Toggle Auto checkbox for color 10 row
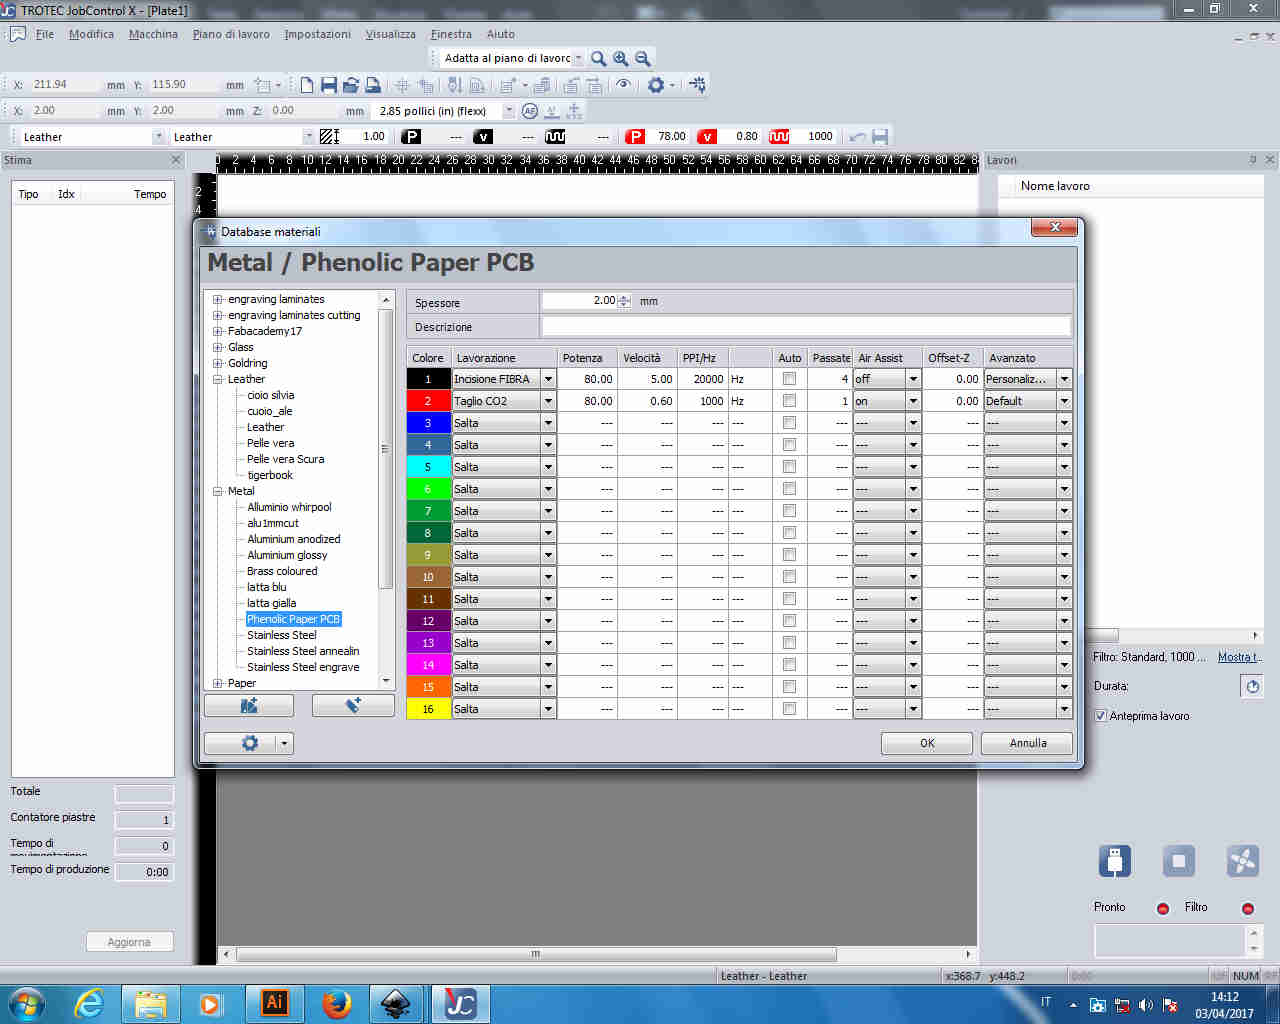The image size is (1280, 1024). point(789,577)
